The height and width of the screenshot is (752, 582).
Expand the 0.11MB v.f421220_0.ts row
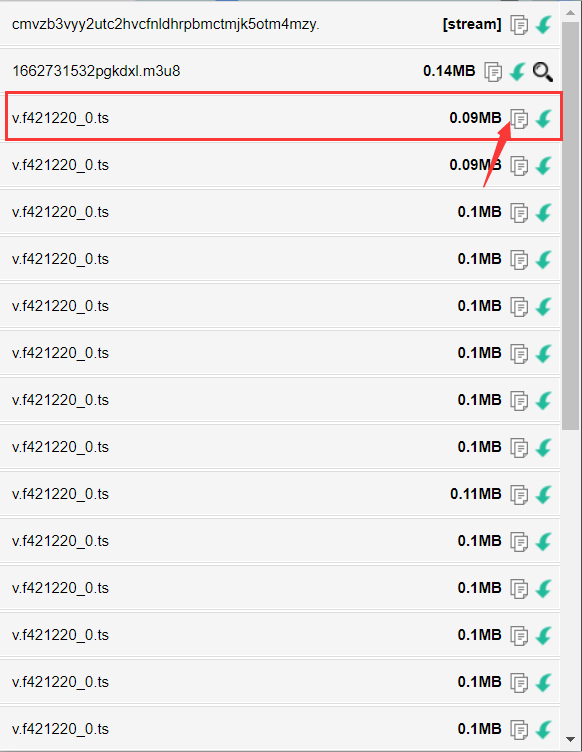point(280,494)
